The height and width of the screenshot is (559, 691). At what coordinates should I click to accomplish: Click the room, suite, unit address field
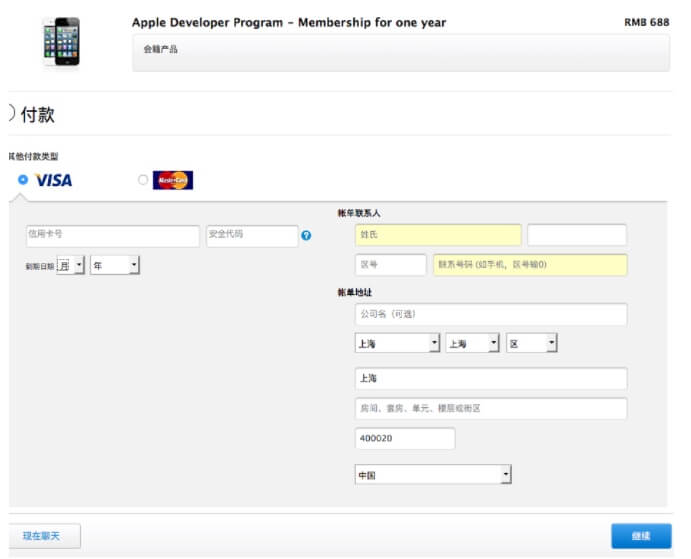(x=491, y=409)
